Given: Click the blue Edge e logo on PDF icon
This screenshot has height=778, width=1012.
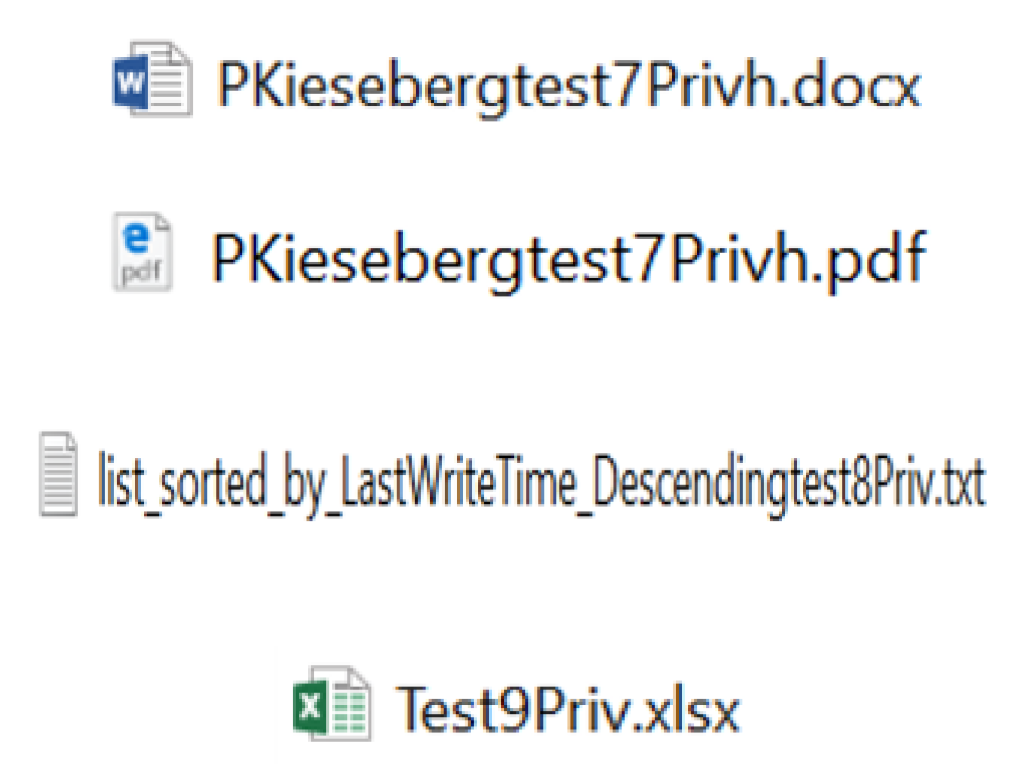Looking at the screenshot, I should tap(136, 238).
